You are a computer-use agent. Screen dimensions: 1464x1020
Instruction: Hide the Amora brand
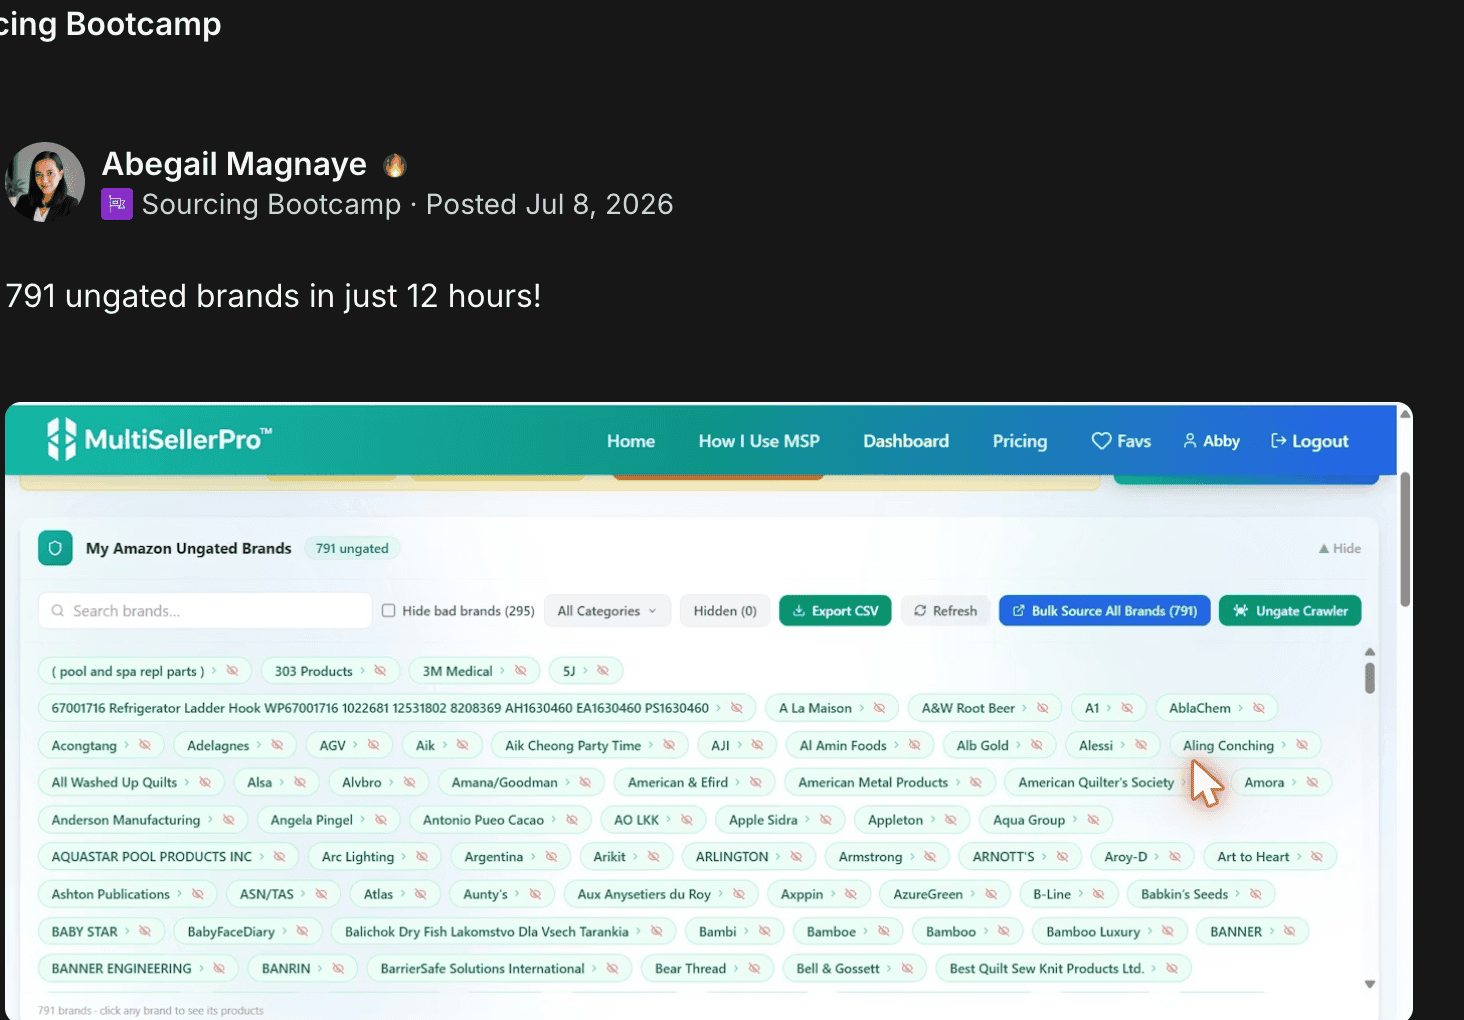click(x=1312, y=782)
